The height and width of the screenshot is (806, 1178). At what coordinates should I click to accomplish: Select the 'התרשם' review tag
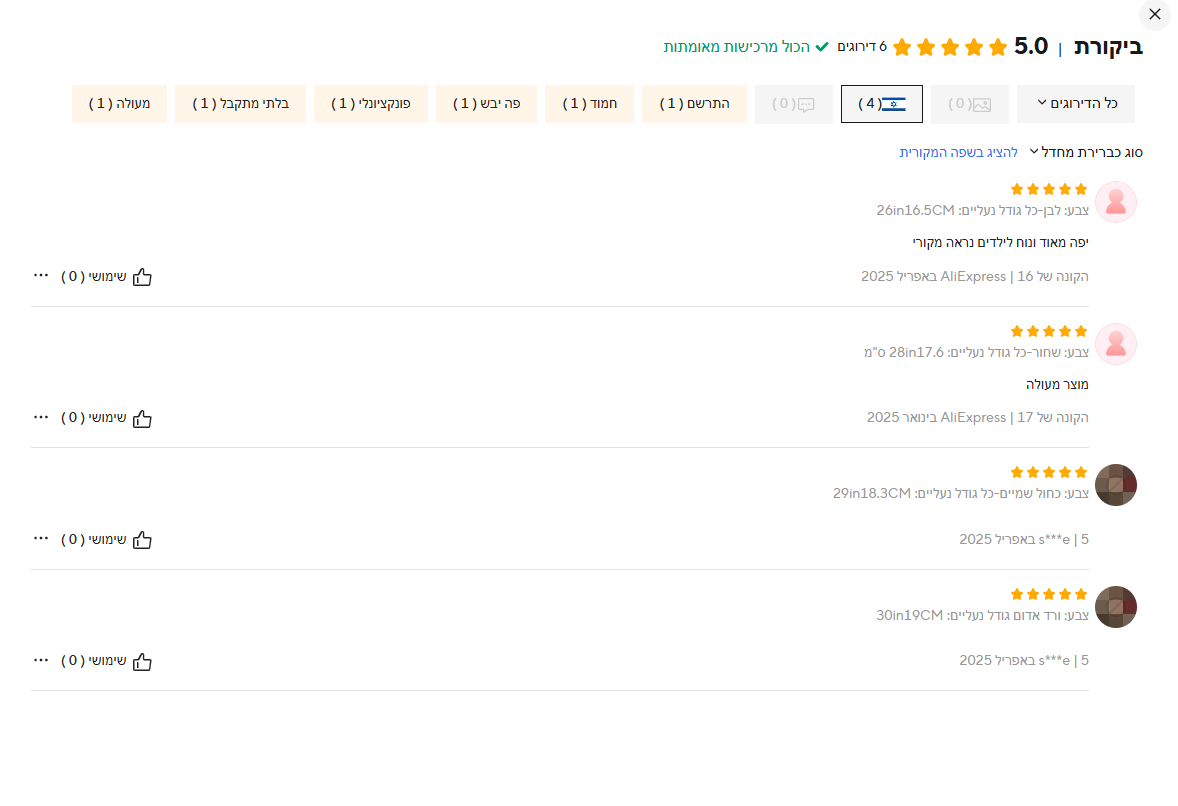click(x=694, y=104)
